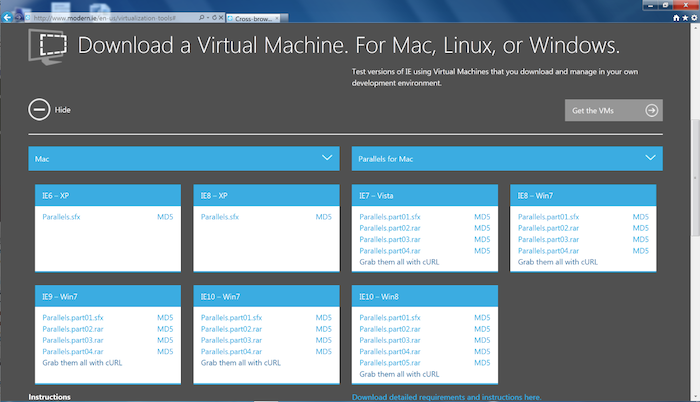Click Grab them all with cURL, IE10 – Win7
The height and width of the screenshot is (402, 700).
point(241,363)
